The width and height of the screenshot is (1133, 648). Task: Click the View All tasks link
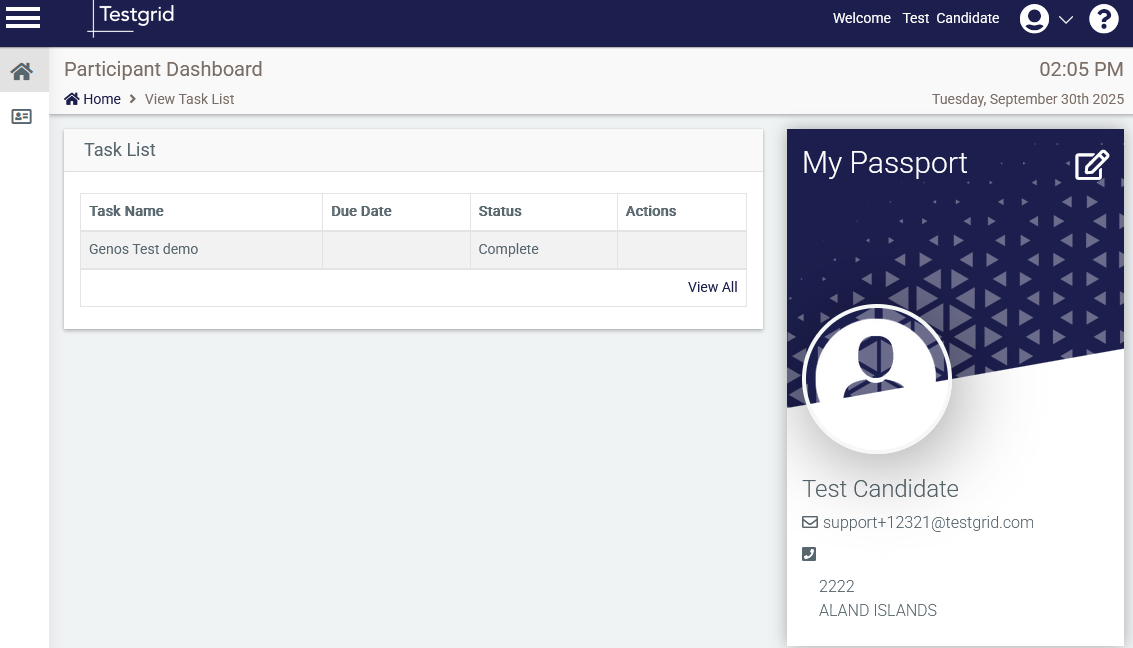[712, 287]
